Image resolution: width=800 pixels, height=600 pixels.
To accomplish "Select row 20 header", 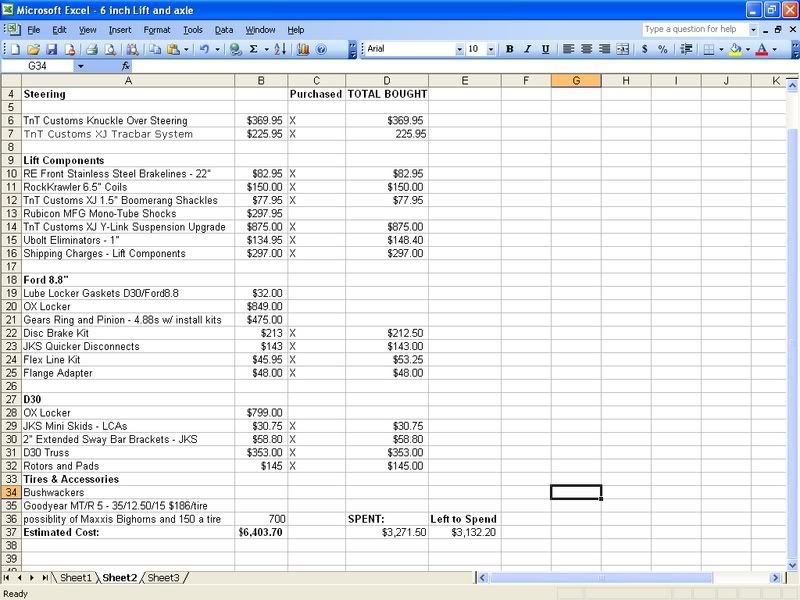I will [x=11, y=307].
